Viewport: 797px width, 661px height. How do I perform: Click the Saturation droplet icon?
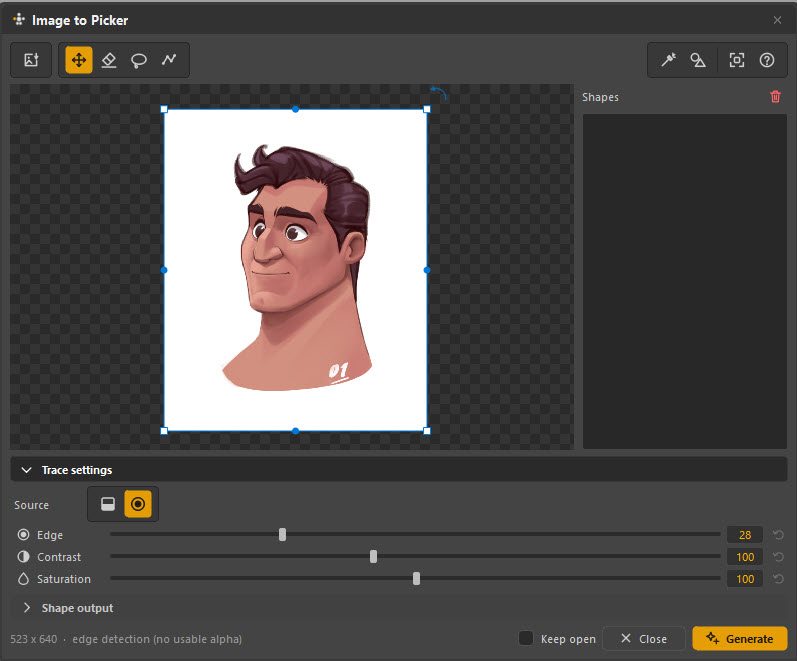coord(23,579)
